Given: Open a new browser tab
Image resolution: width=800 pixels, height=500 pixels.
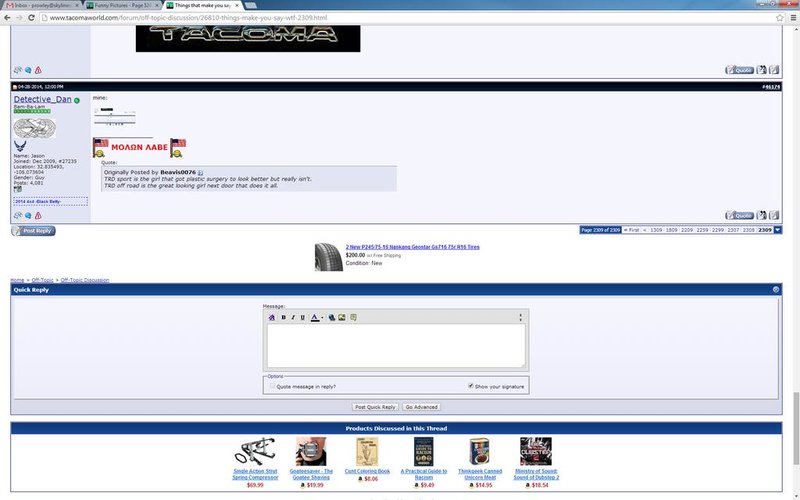Looking at the screenshot, I should click(x=251, y=5).
